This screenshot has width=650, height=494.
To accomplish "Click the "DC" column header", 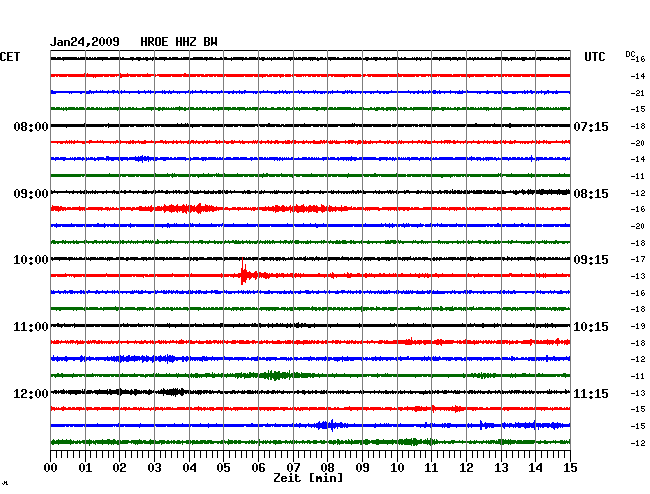I will click(x=630, y=54).
